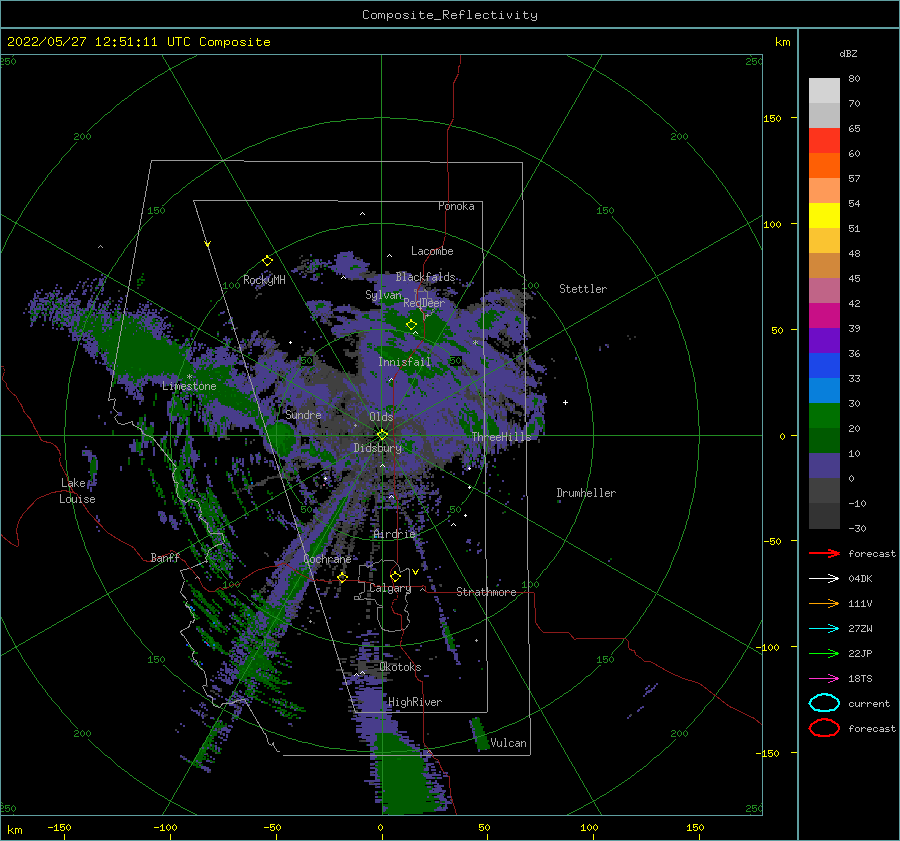
Task: Click the asterisk marker at Limestone
Action: coord(189,377)
